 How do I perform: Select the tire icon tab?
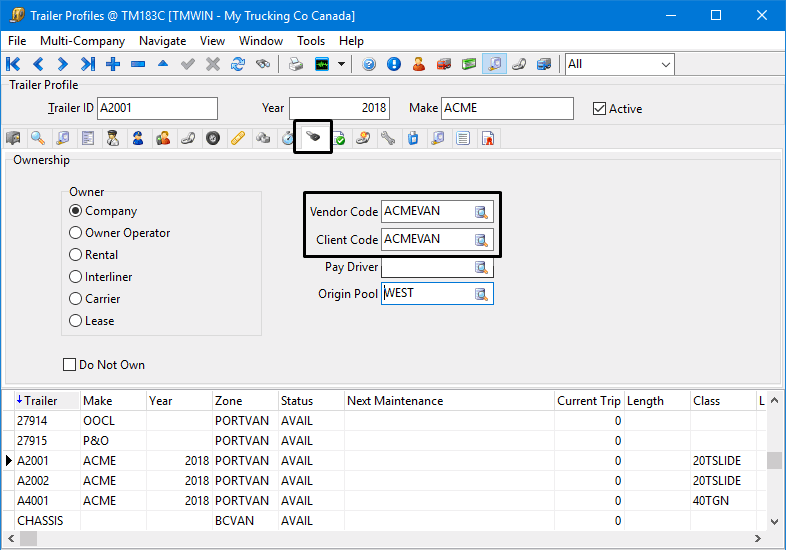click(213, 138)
